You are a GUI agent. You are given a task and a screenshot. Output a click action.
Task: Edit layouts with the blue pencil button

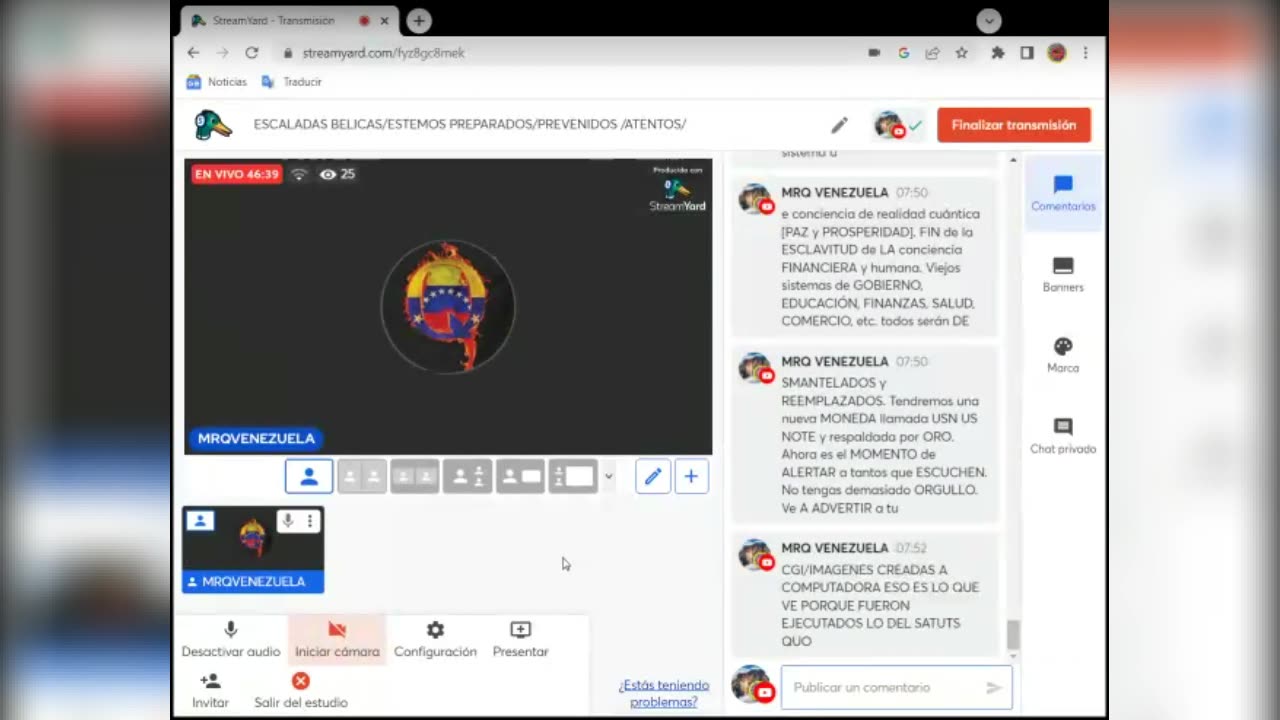653,477
